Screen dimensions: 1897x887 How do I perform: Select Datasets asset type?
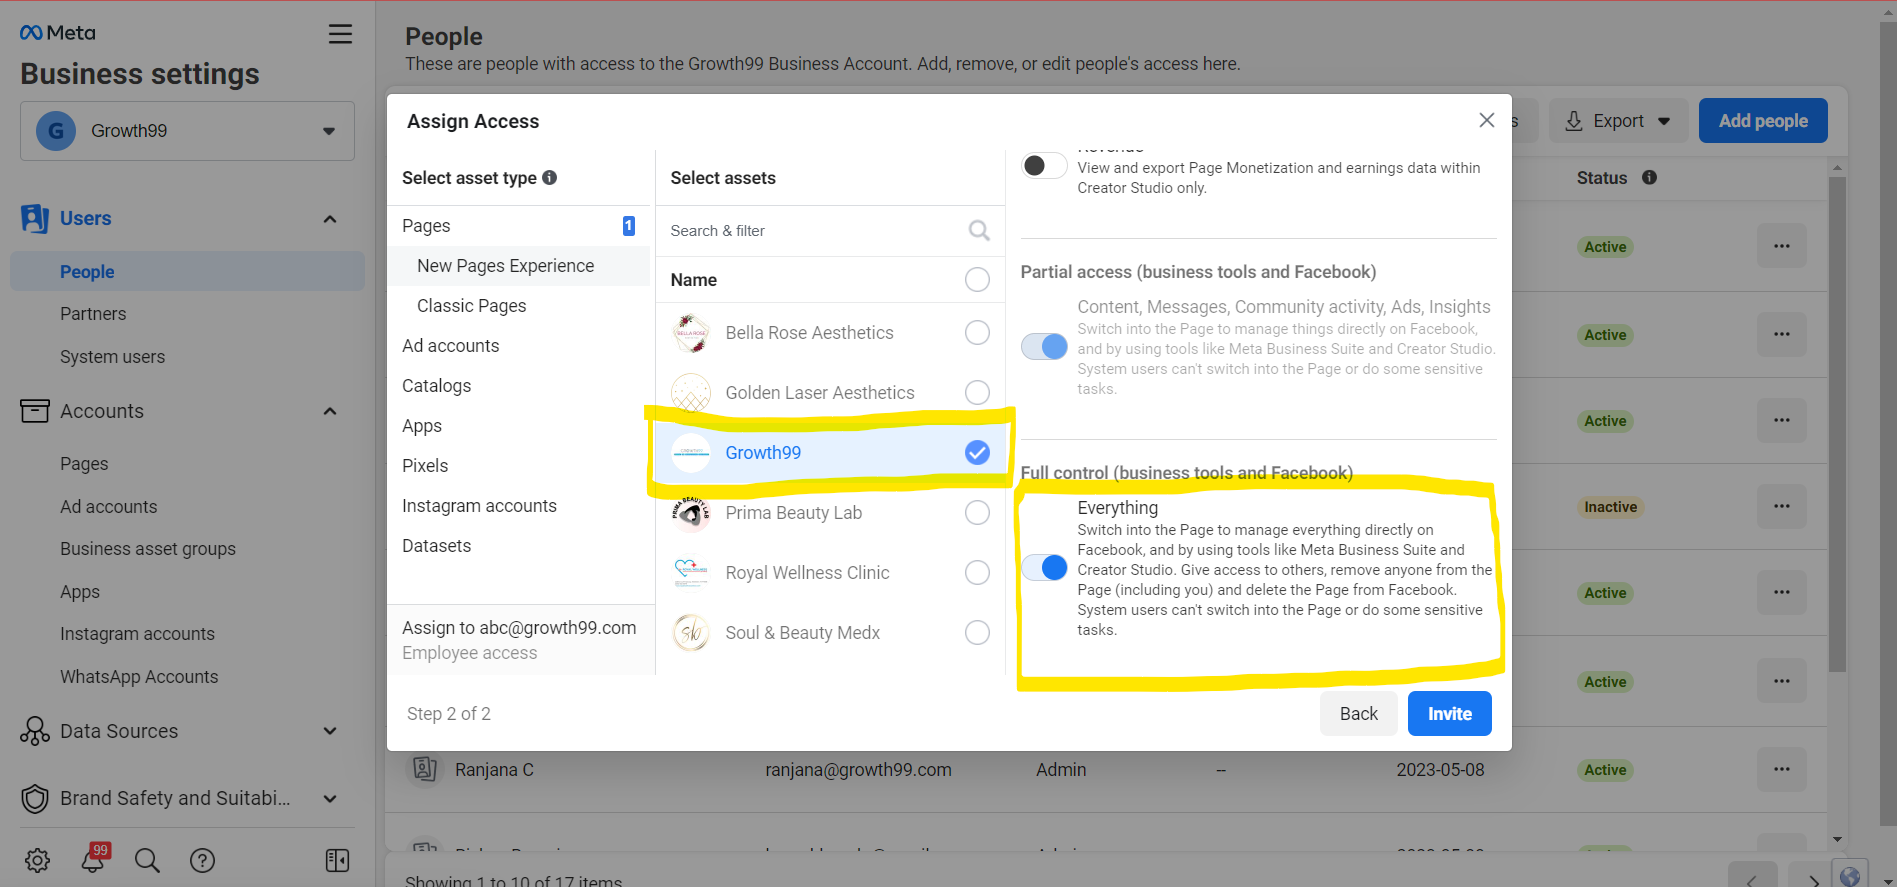point(518,546)
